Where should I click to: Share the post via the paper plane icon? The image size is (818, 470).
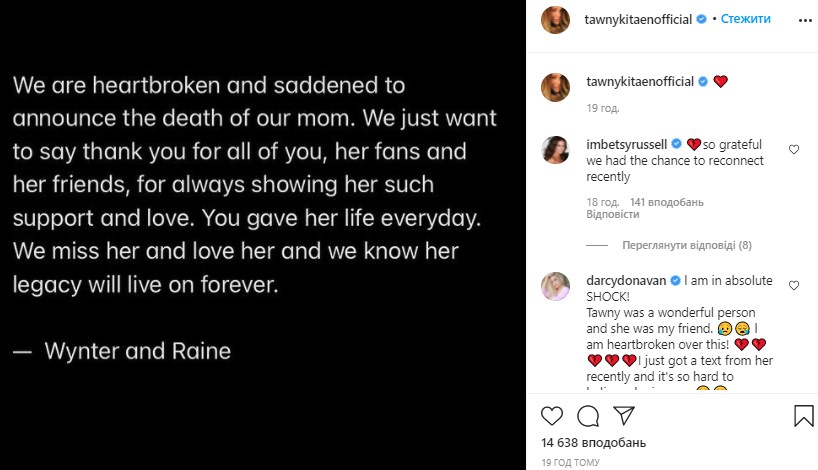623,415
